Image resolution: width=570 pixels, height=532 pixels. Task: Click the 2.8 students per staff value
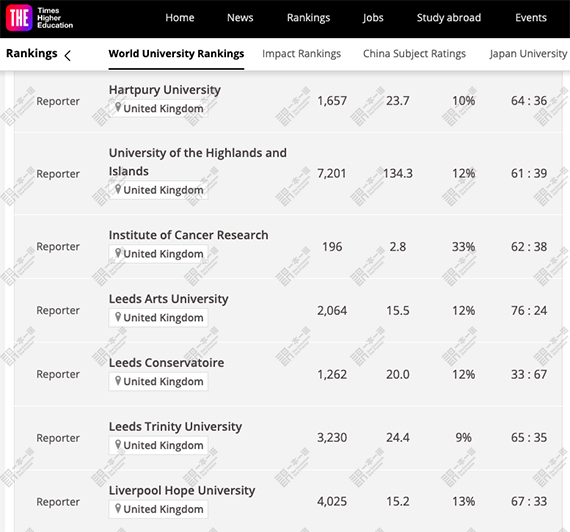pos(398,247)
